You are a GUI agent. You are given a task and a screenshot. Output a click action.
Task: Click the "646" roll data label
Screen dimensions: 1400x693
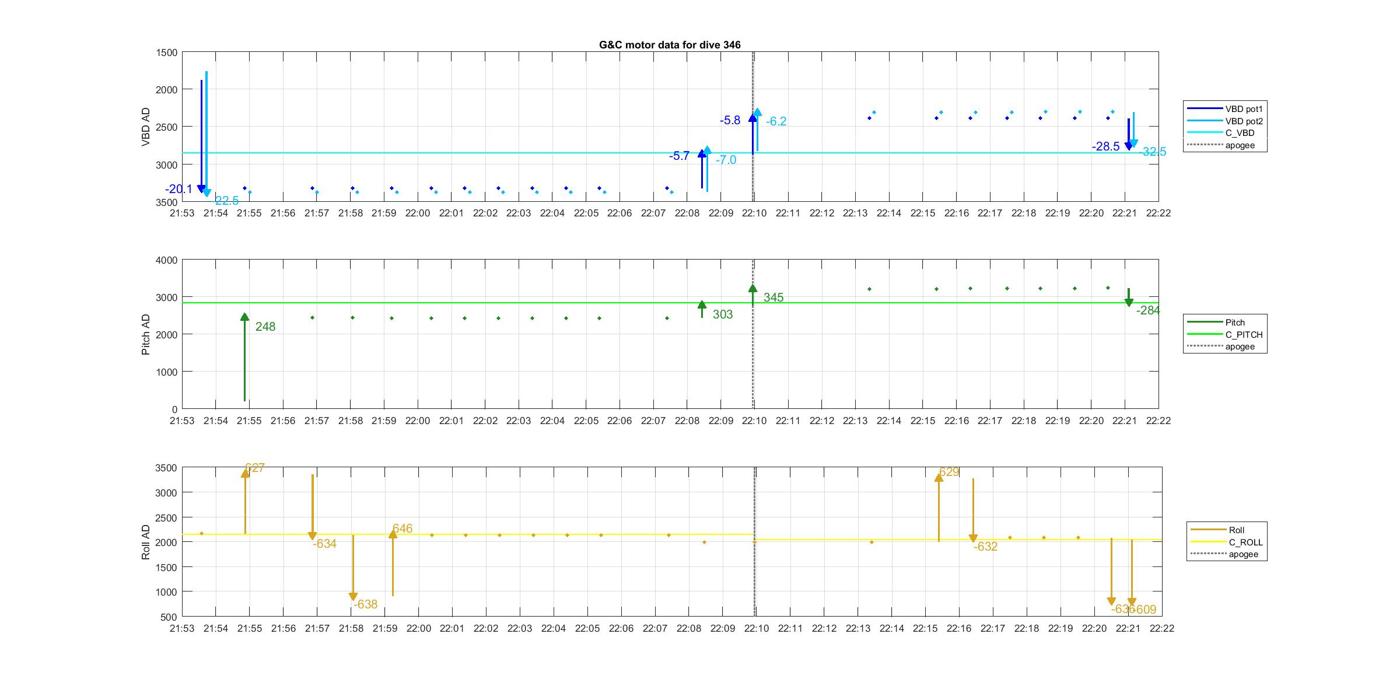click(x=402, y=529)
